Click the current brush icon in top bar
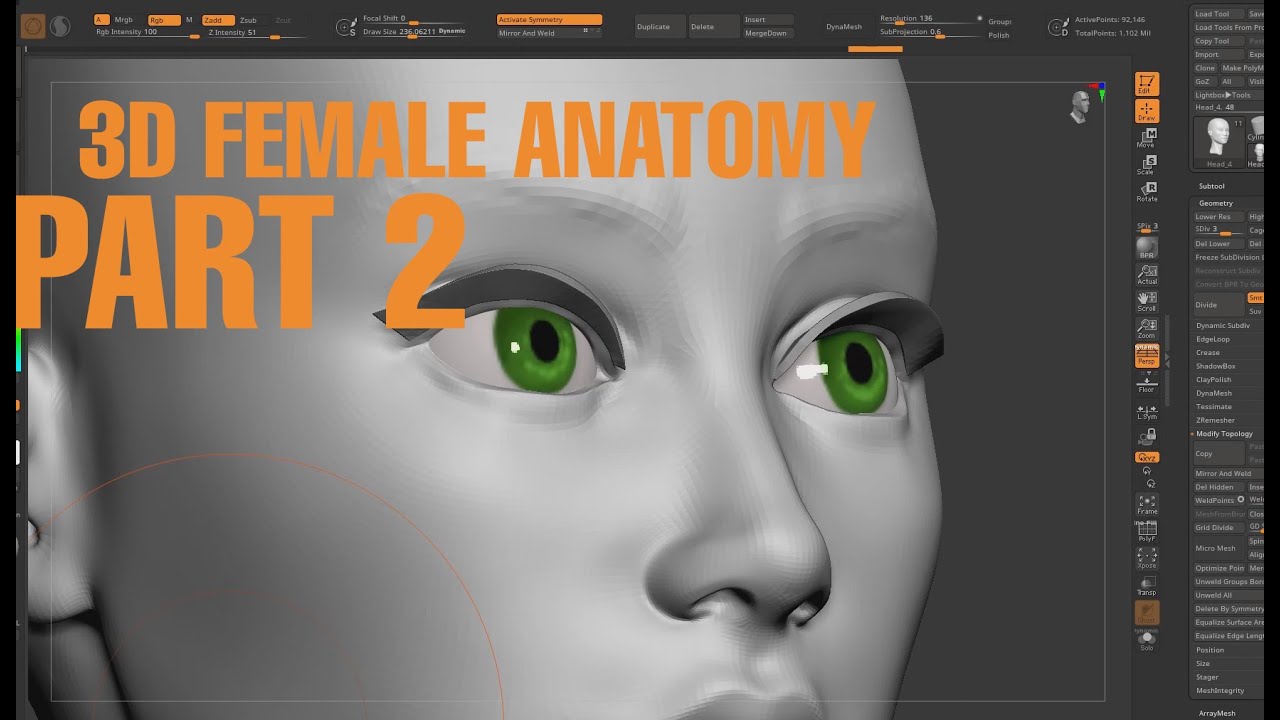The image size is (1280, 720). (33, 27)
